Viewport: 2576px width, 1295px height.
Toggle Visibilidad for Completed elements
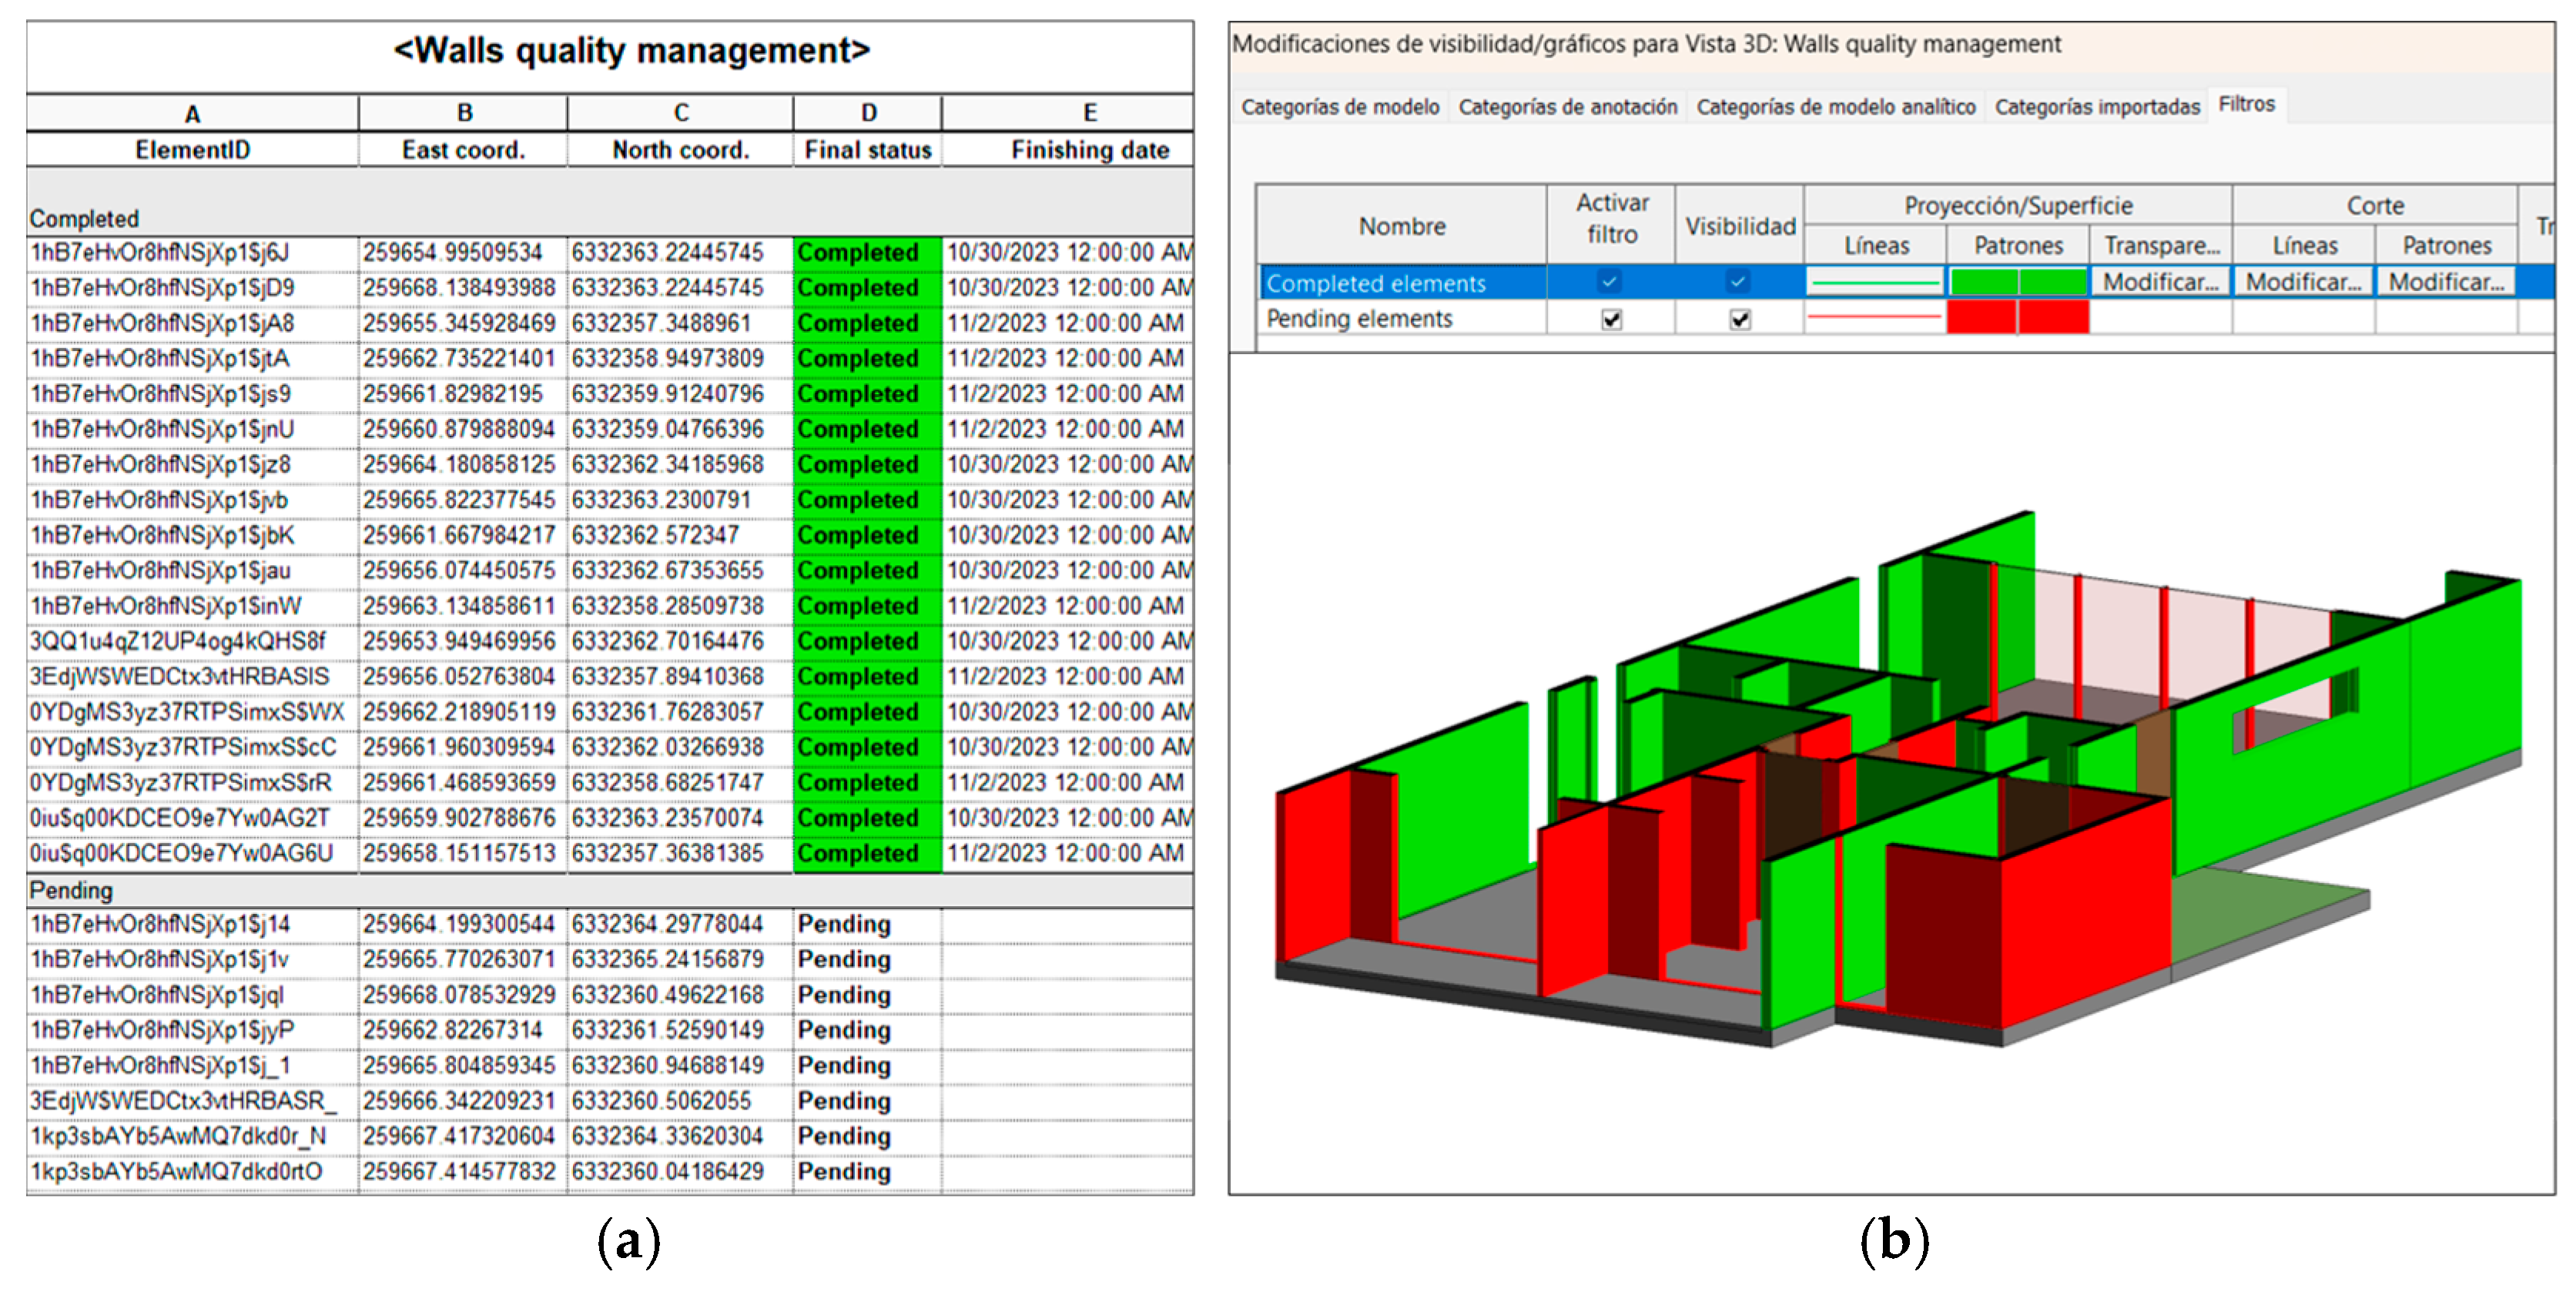point(1738,282)
